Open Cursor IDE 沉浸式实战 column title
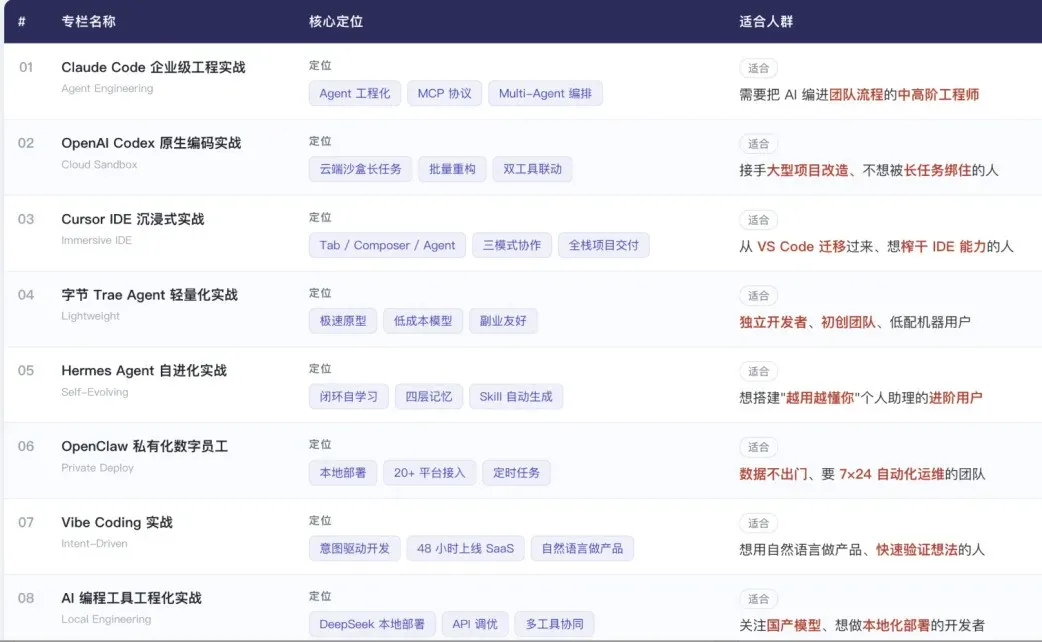This screenshot has height=642, width=1042. pos(133,219)
